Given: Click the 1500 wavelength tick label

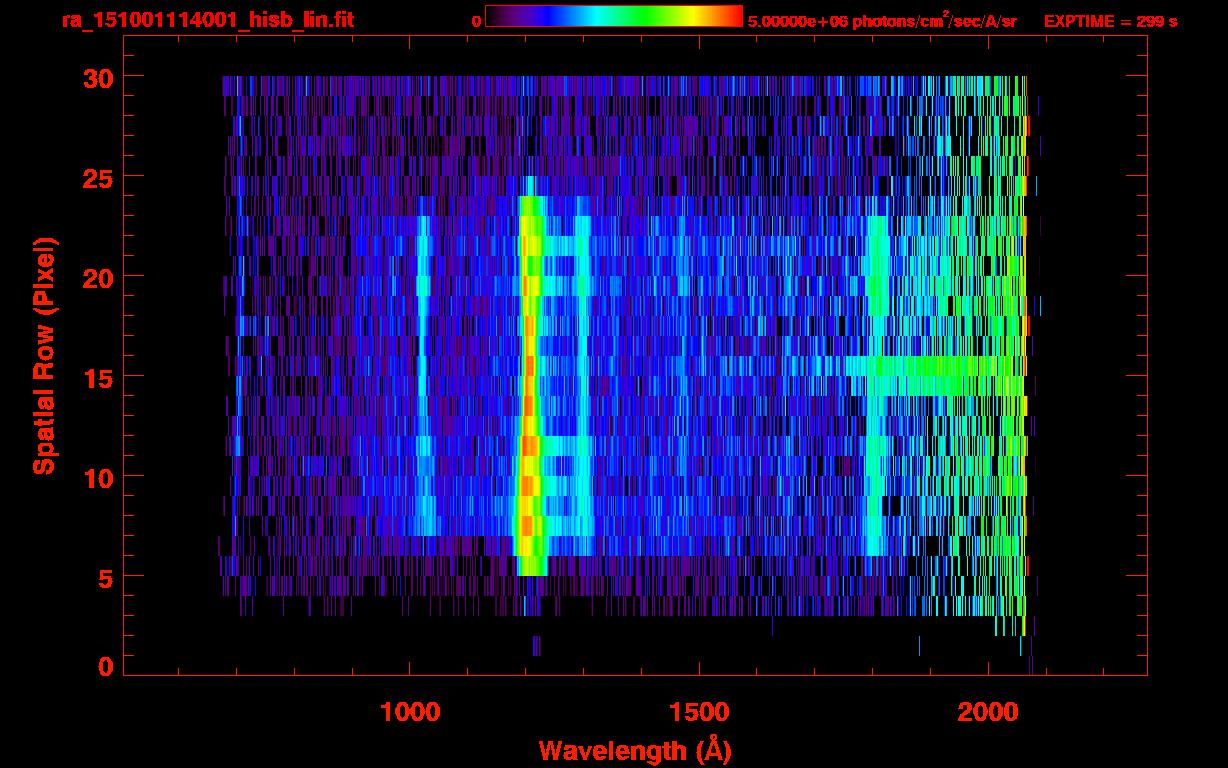Looking at the screenshot, I should [699, 711].
